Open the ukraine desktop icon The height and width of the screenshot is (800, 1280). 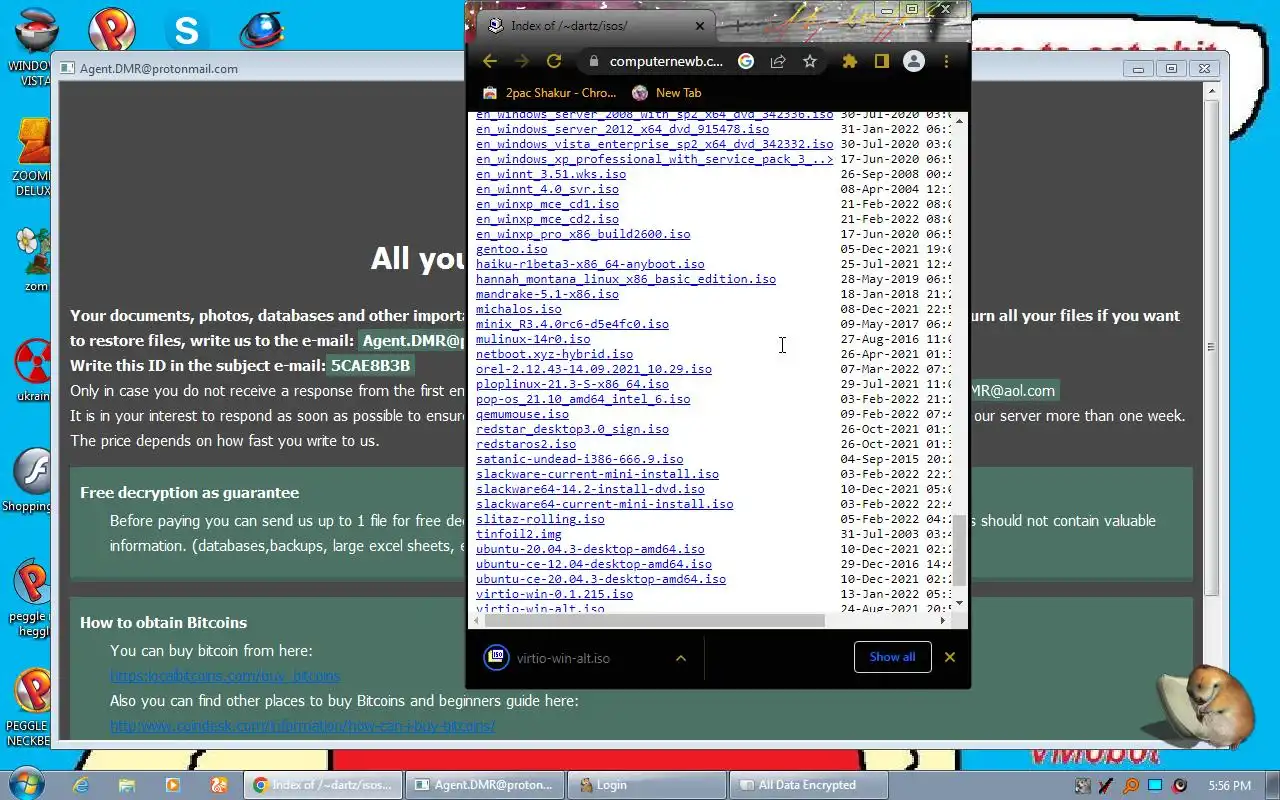[x=34, y=370]
